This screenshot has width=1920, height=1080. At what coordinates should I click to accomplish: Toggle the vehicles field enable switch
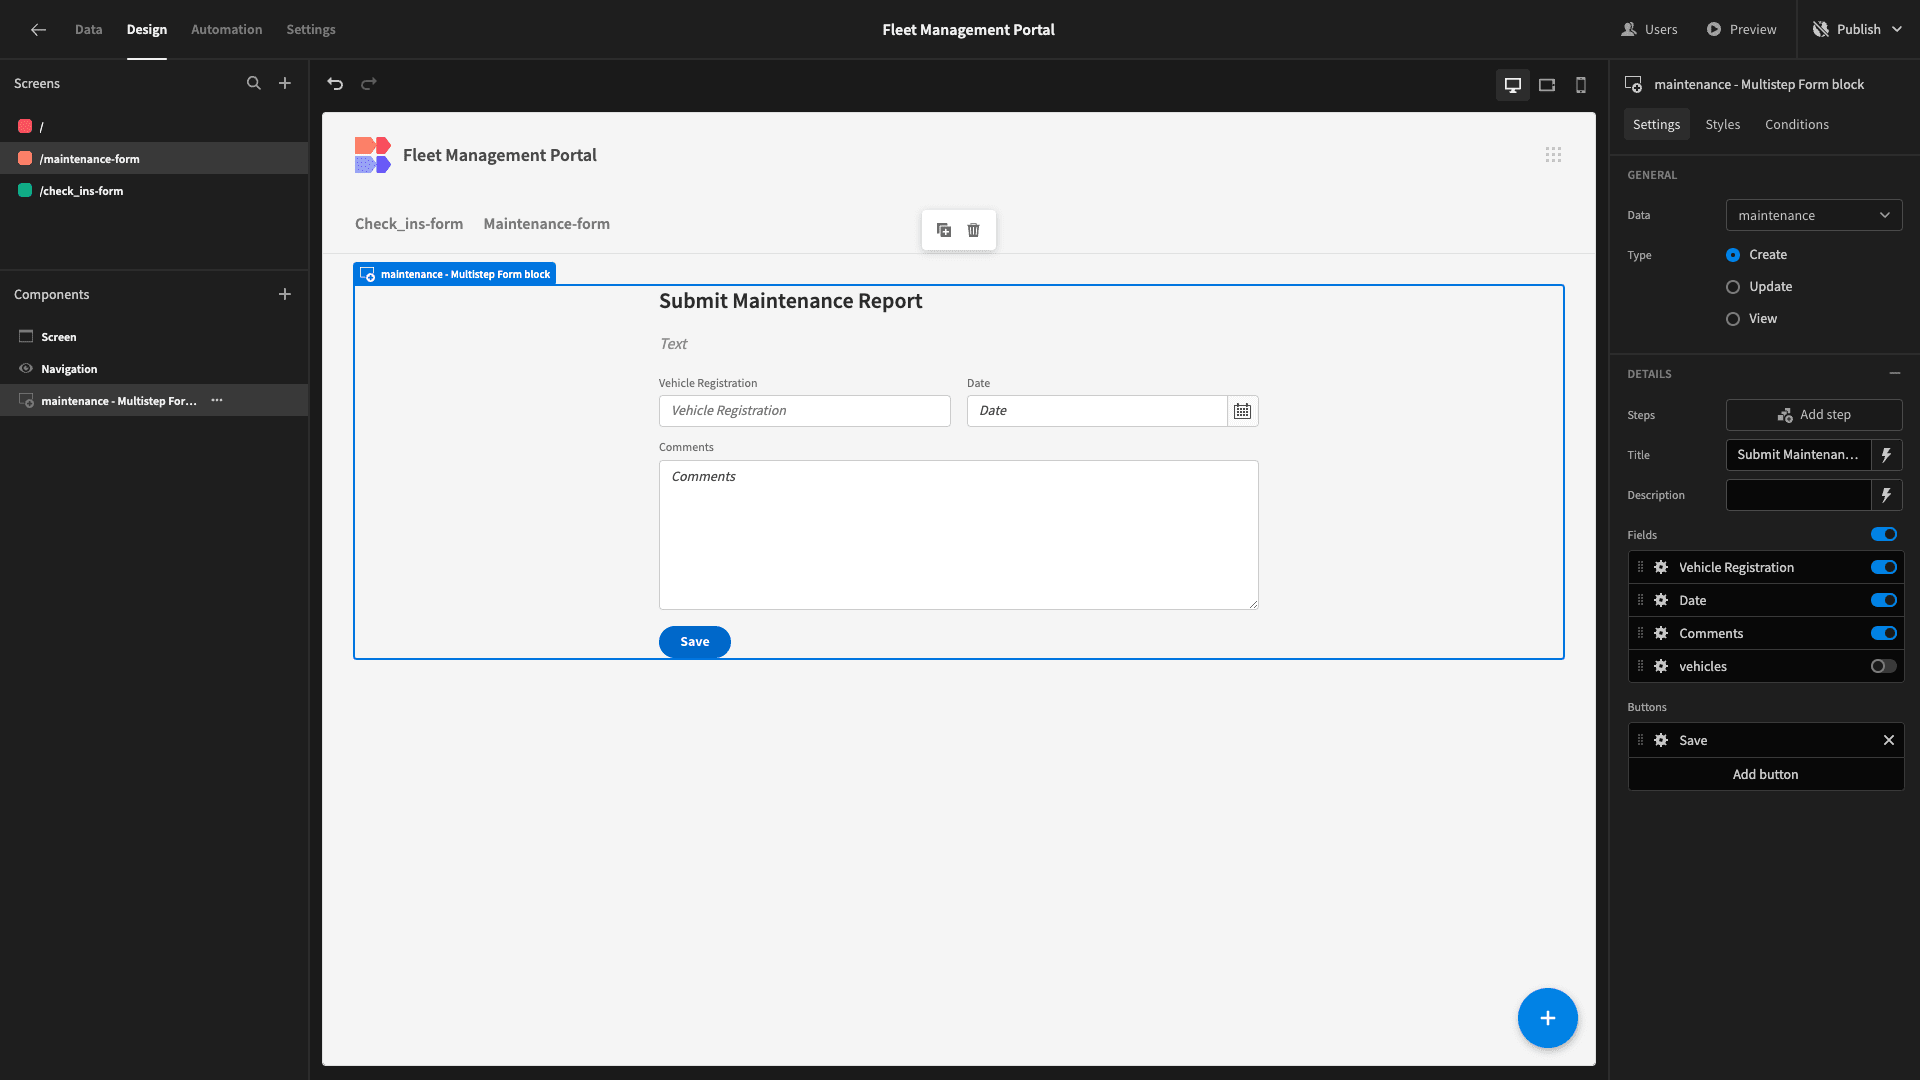pyautogui.click(x=1884, y=666)
